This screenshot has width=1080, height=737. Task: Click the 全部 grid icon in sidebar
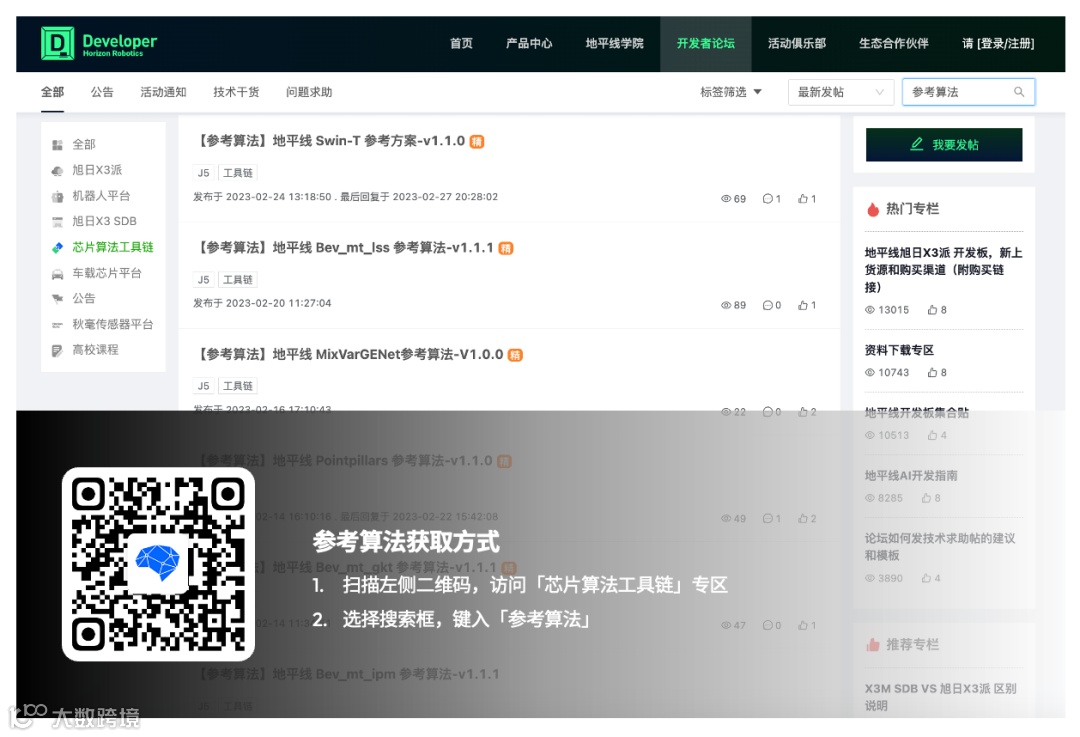tap(57, 145)
